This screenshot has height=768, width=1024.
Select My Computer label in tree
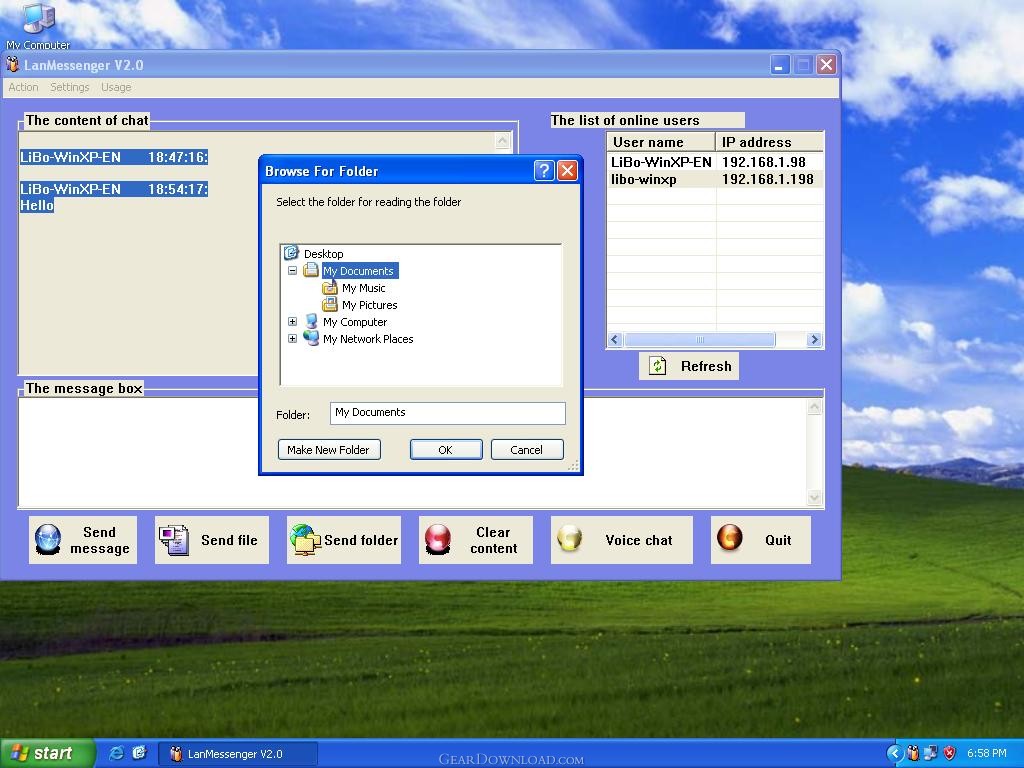[355, 322]
